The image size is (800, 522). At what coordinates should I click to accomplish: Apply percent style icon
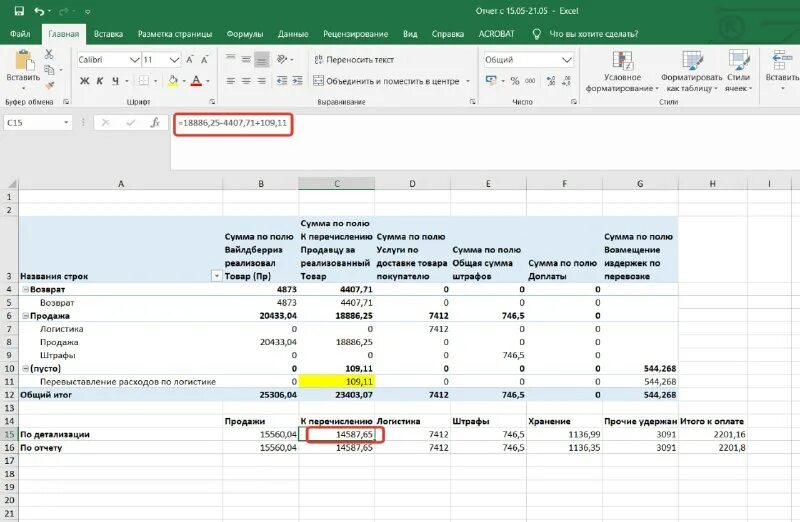(x=515, y=81)
